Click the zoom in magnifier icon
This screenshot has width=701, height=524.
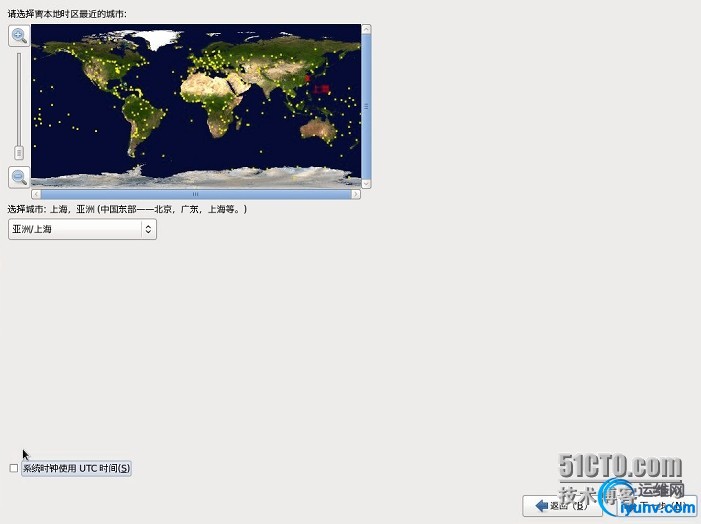point(19,35)
